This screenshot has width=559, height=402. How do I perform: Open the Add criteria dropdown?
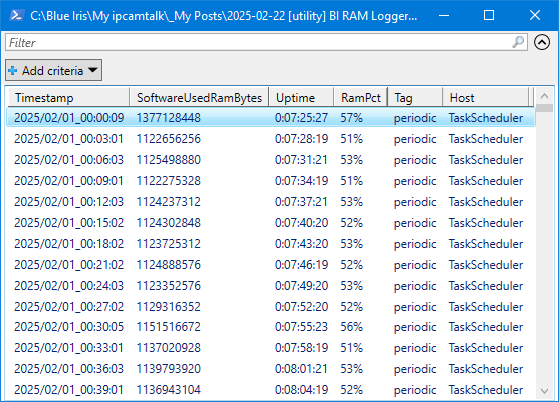click(x=53, y=70)
